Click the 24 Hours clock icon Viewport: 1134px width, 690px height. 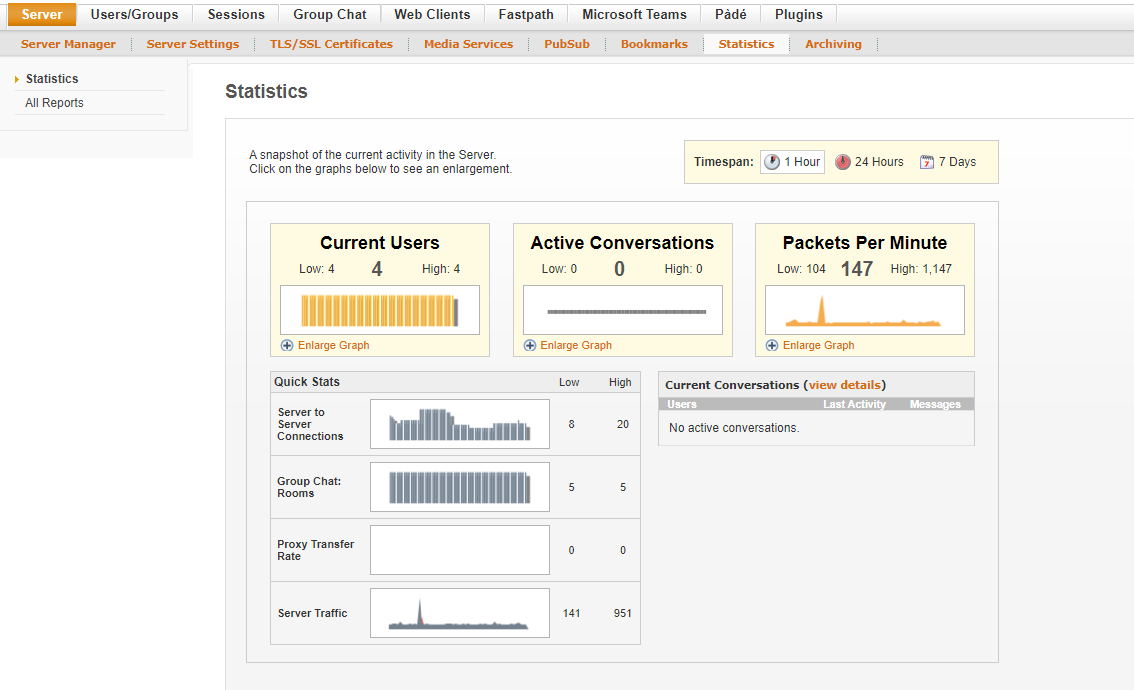[844, 161]
